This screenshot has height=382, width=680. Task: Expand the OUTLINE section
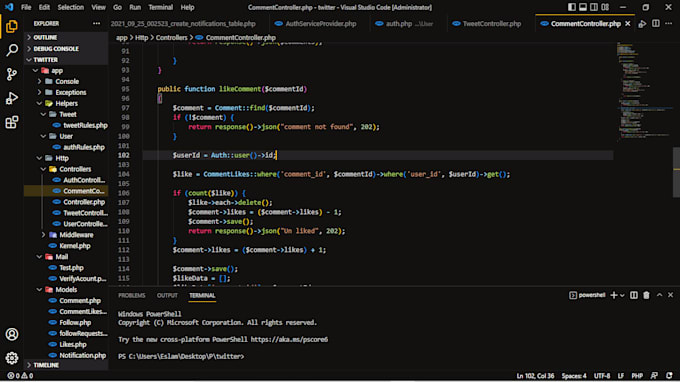coord(66,37)
